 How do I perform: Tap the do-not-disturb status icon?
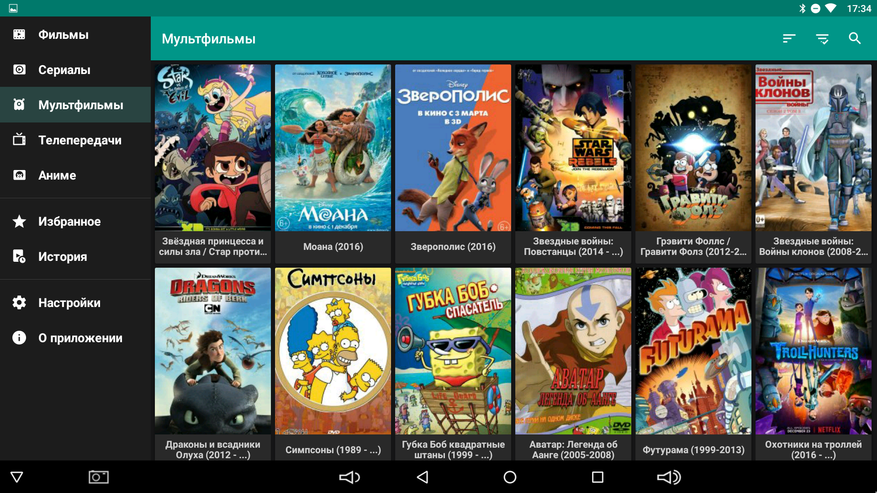coord(815,8)
